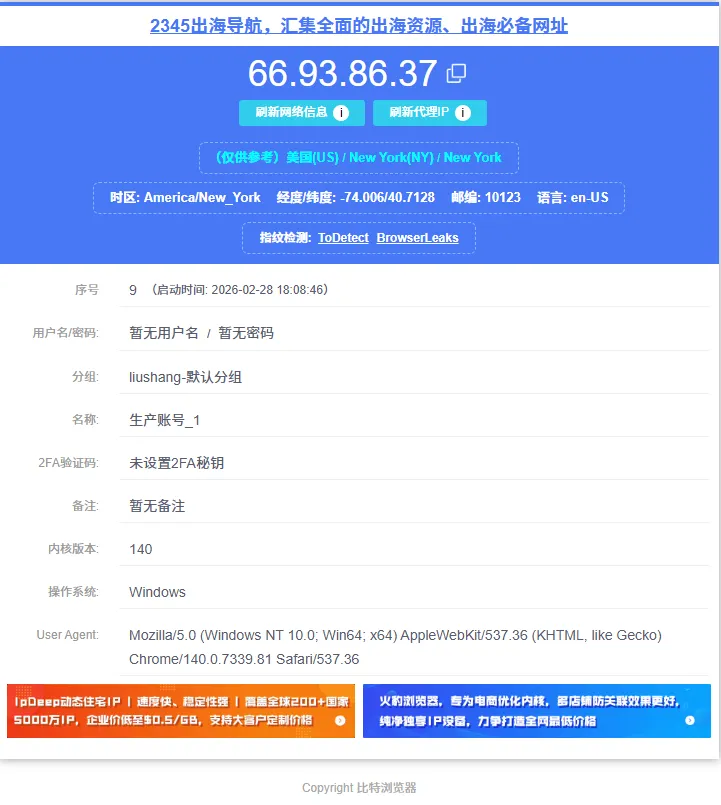The width and height of the screenshot is (721, 805).
Task: Click the postal code 10123
Action: pos(503,198)
